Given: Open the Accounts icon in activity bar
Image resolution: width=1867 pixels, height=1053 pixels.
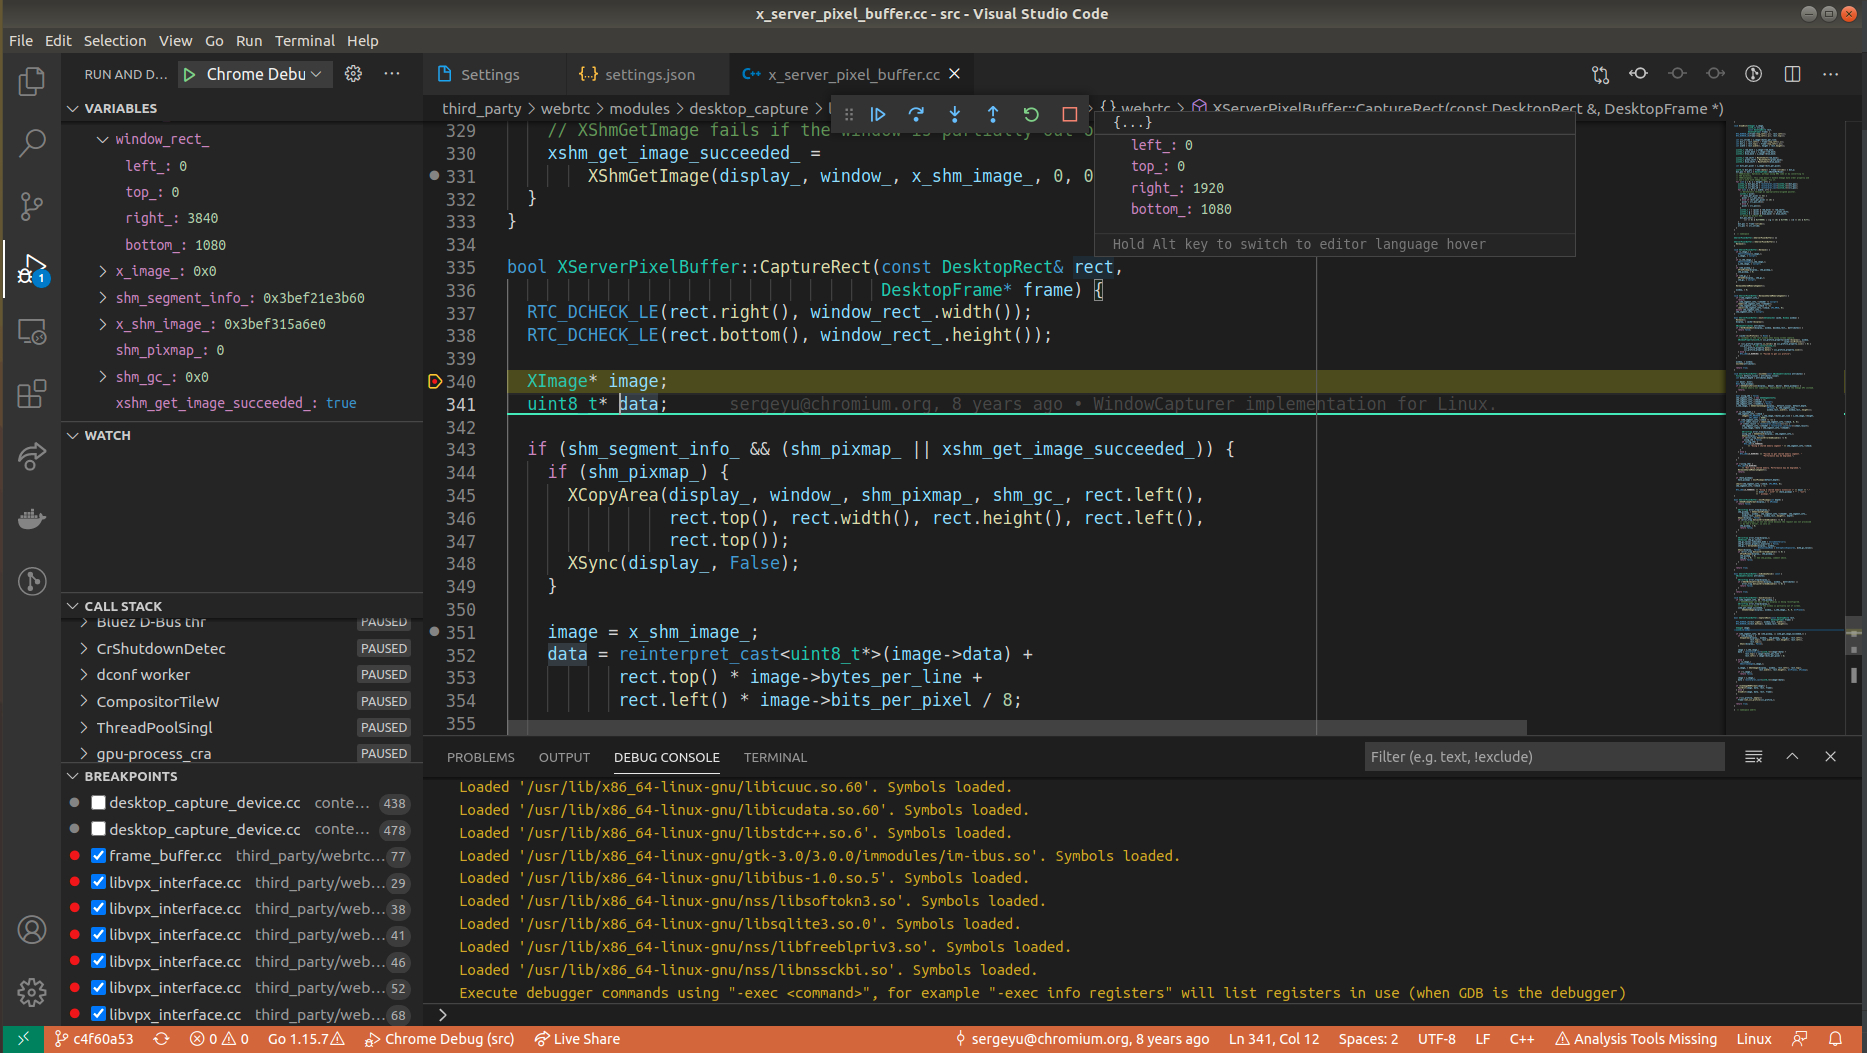Looking at the screenshot, I should [x=32, y=930].
